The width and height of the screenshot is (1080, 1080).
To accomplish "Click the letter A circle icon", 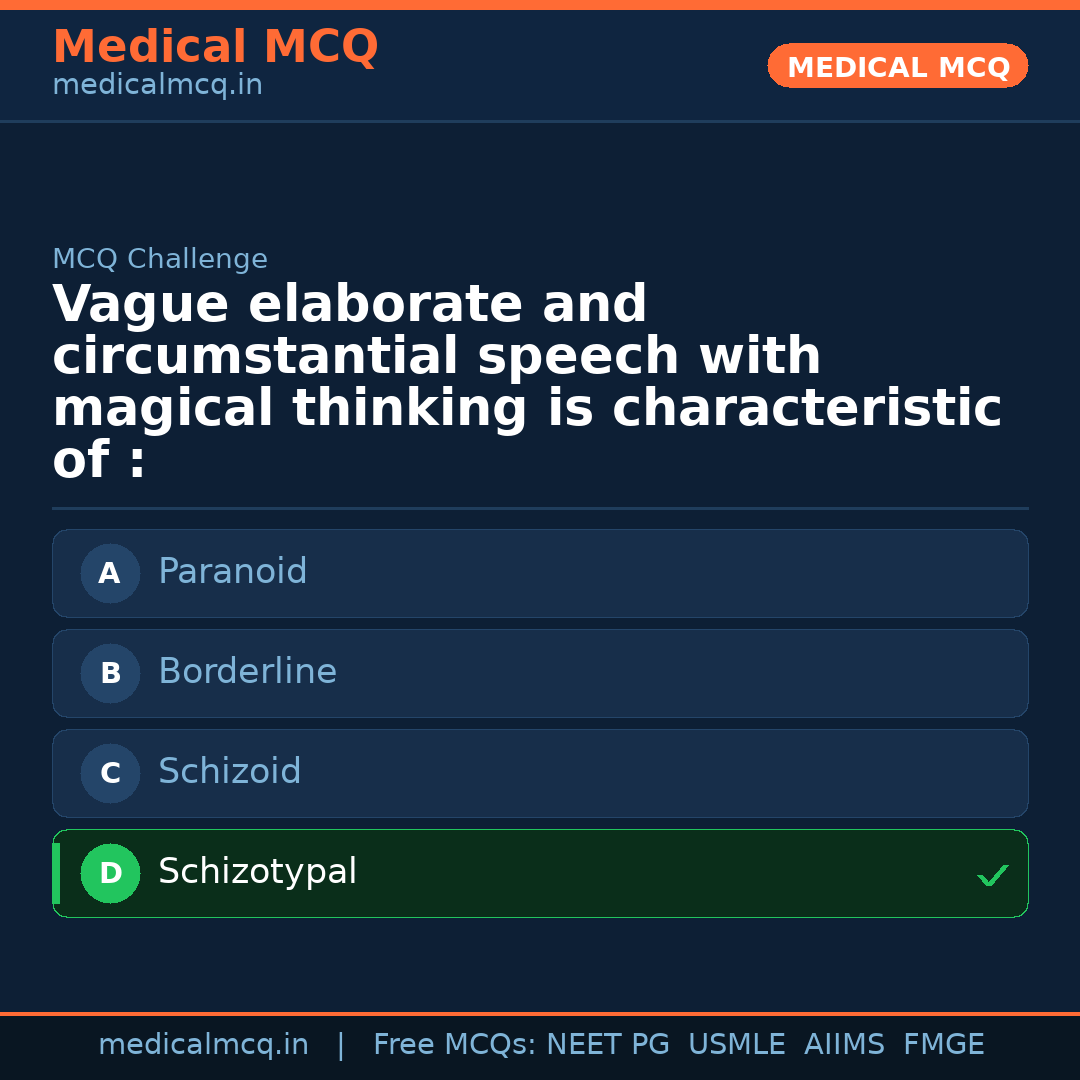I will click(110, 573).
